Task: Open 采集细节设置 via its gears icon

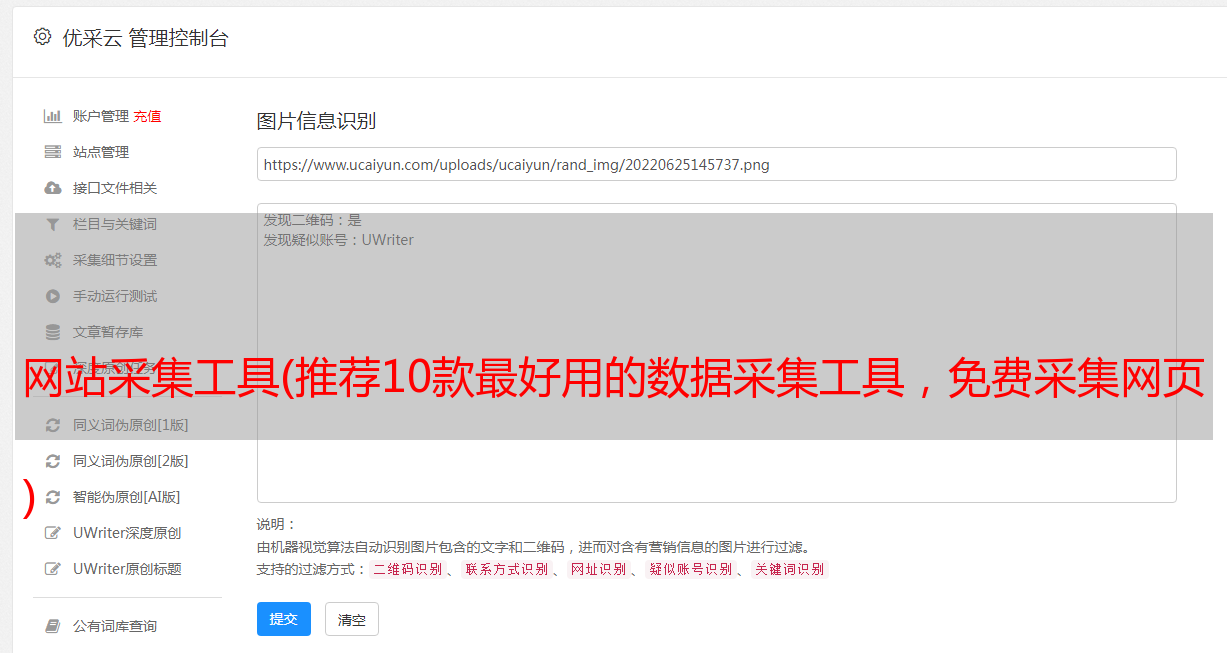Action: click(x=53, y=260)
